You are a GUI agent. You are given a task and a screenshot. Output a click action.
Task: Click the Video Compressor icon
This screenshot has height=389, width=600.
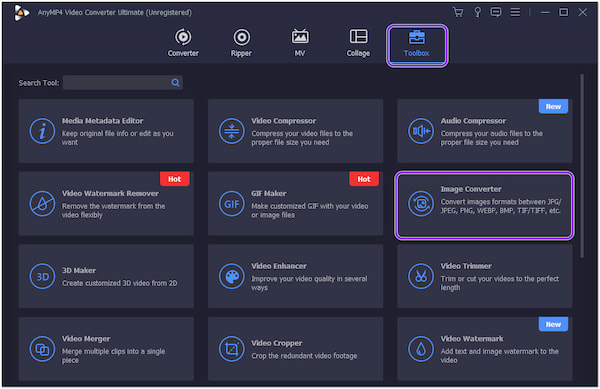pos(232,131)
